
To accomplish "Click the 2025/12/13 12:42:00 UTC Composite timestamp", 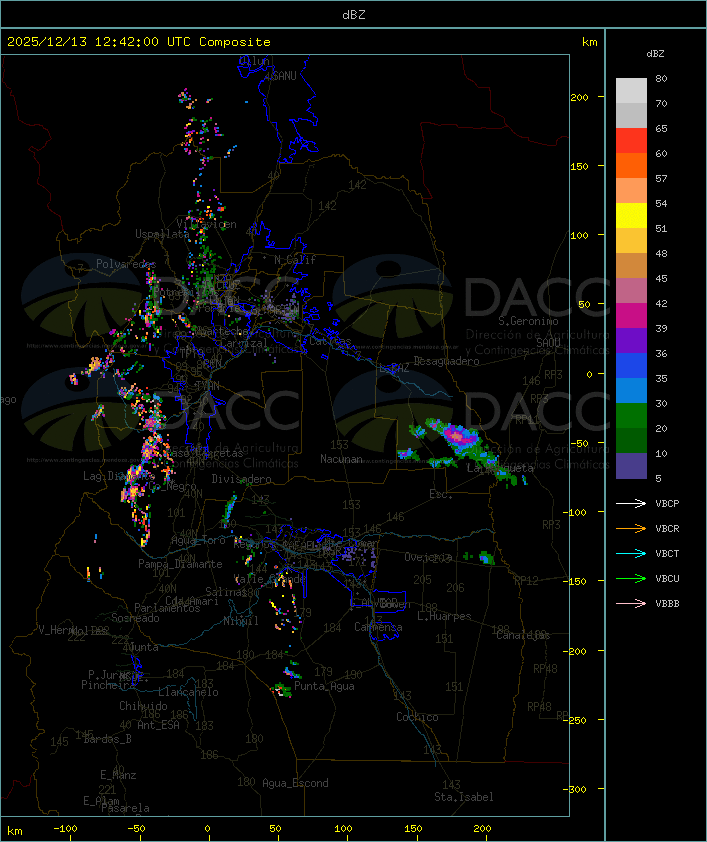I will 139,41.
